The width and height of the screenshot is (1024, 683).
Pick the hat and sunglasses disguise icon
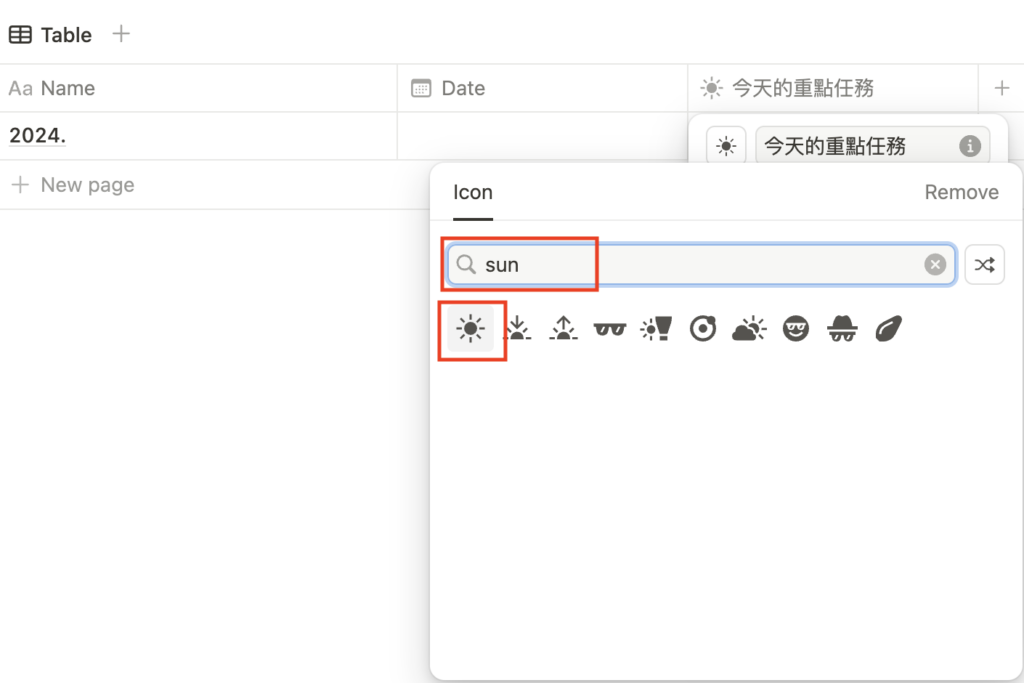click(x=842, y=328)
